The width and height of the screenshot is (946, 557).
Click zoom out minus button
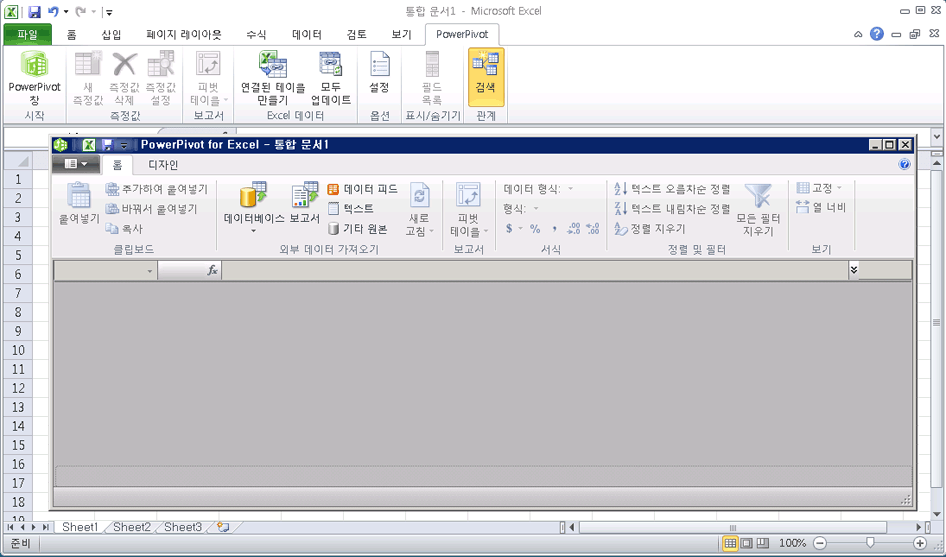(819, 543)
